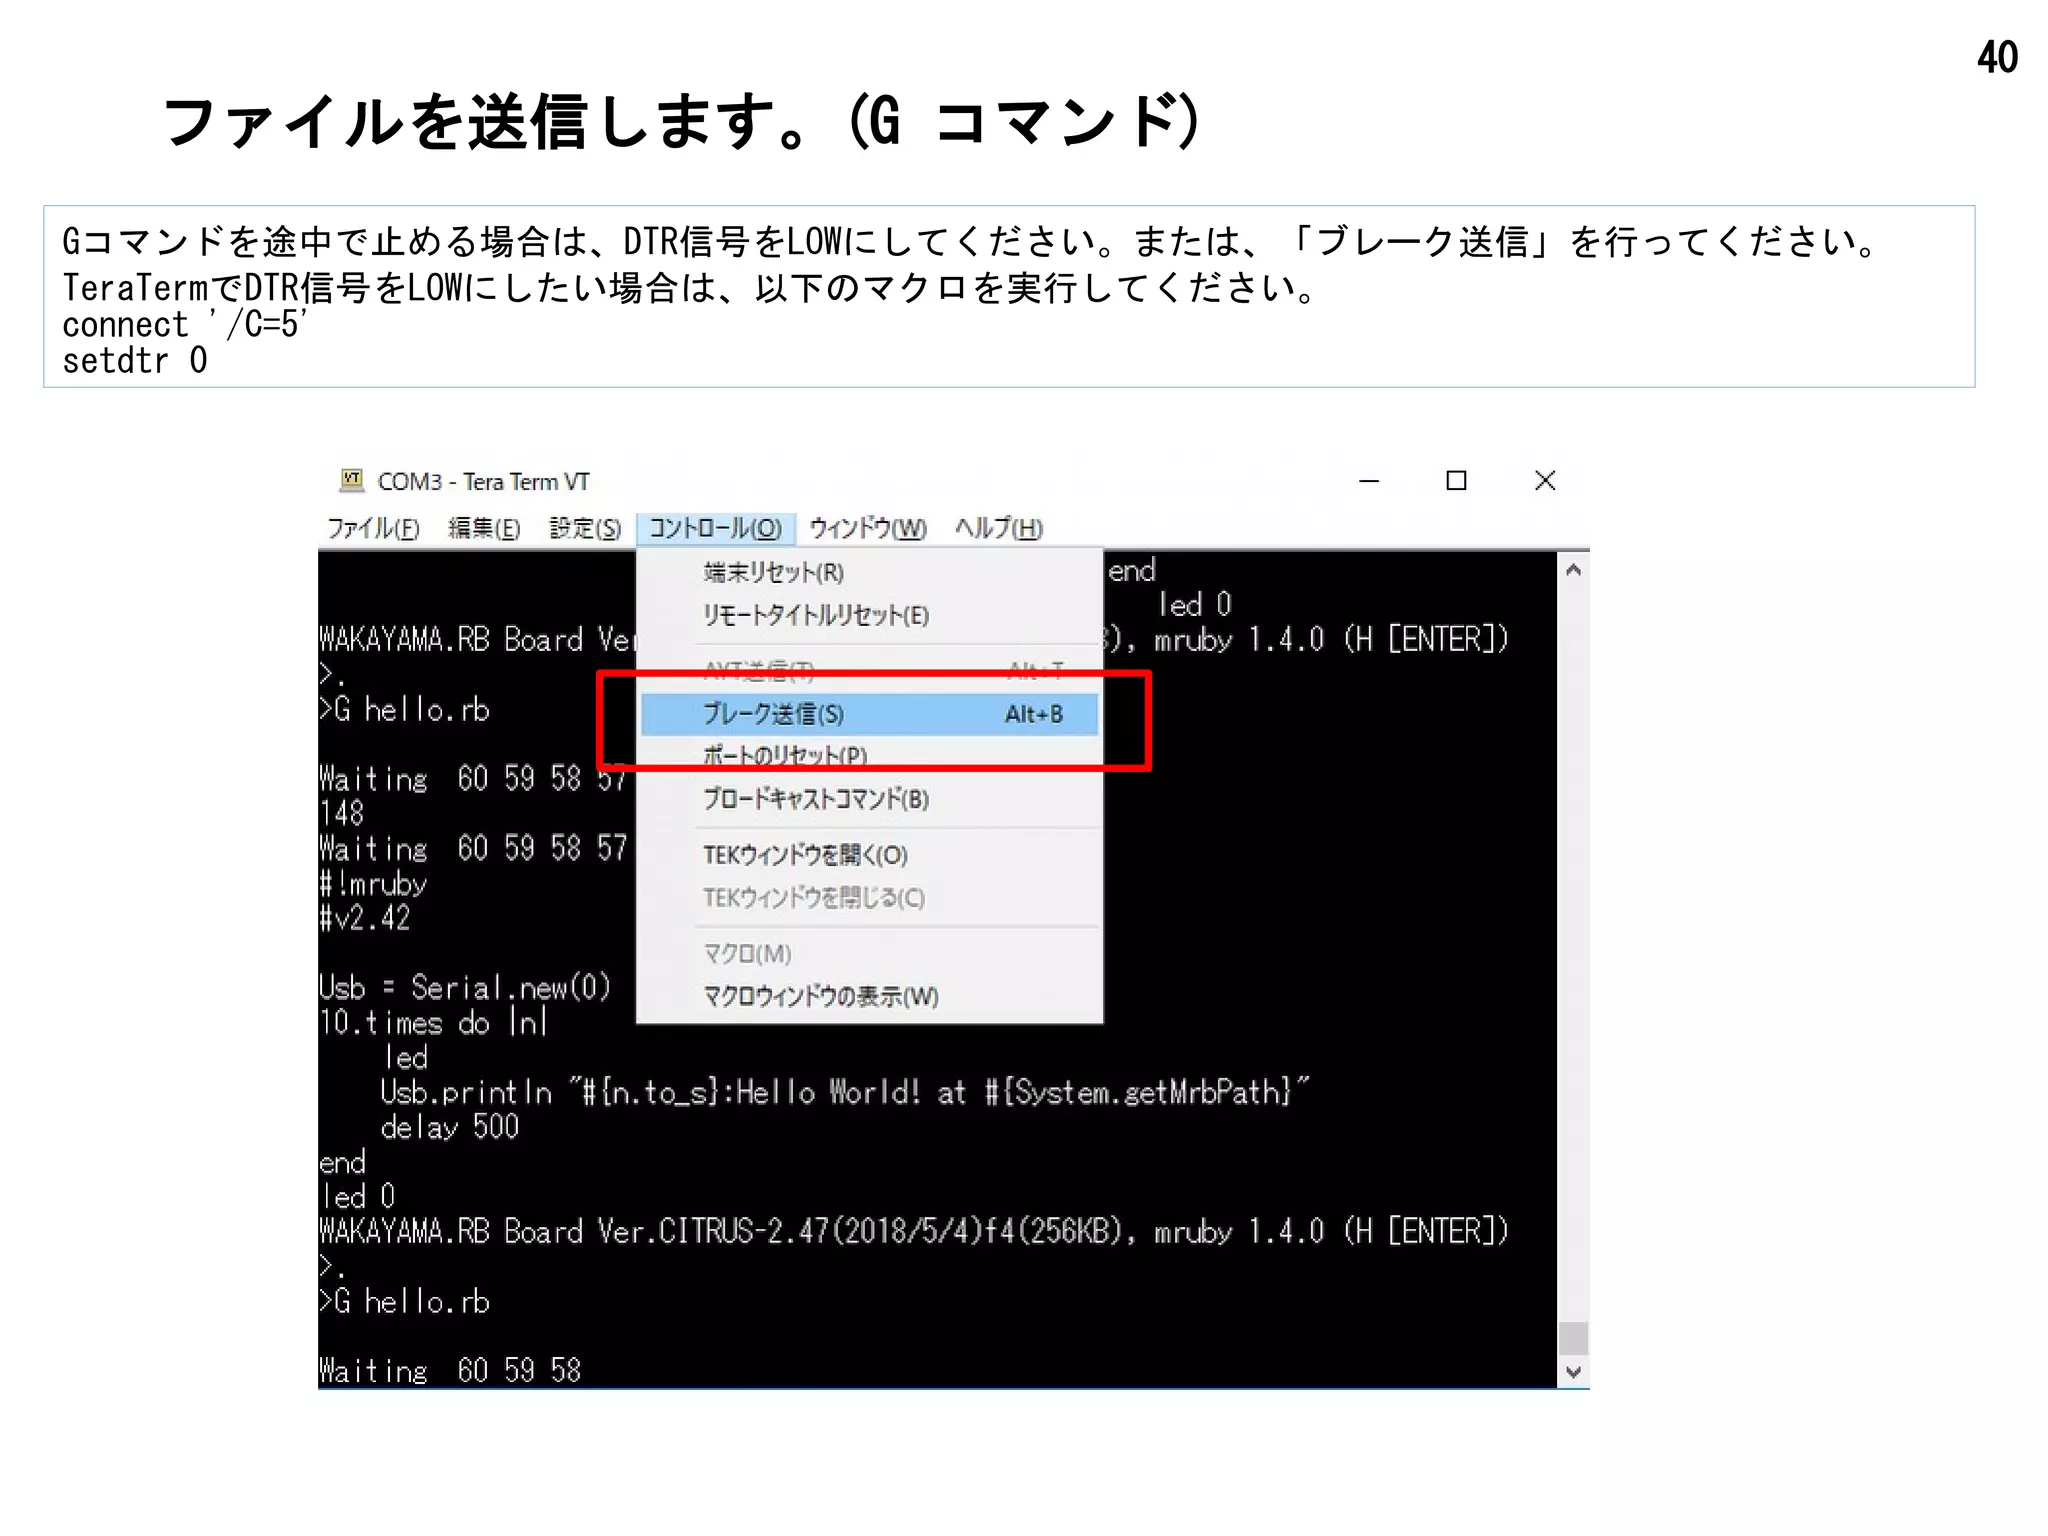2048x1536 pixels.
Task: Choose ブレーク送信(S) from the menu
Action: tap(870, 714)
